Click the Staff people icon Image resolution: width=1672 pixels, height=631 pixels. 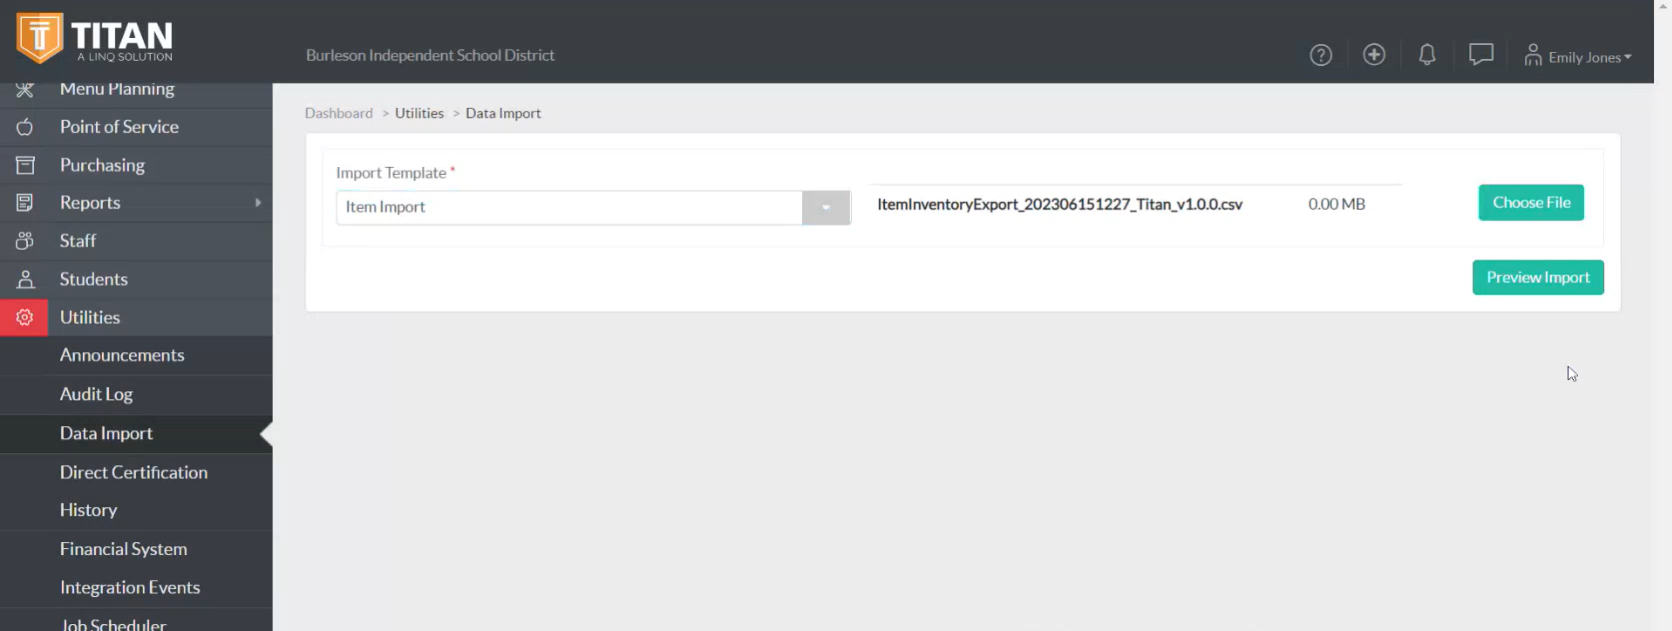[25, 241]
